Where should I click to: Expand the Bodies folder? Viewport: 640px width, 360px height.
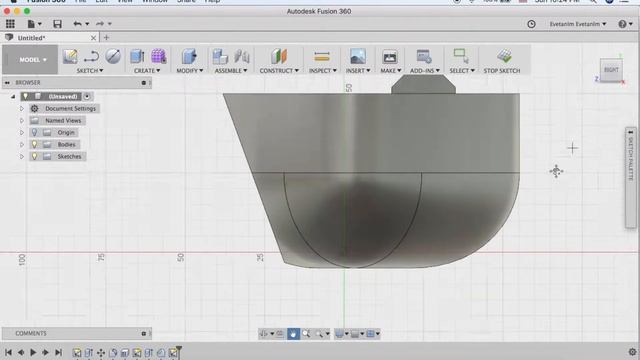[x=22, y=144]
